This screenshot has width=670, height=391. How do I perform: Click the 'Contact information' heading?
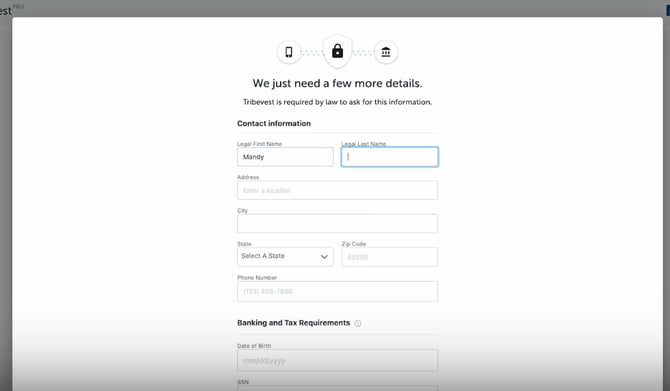[x=274, y=123]
